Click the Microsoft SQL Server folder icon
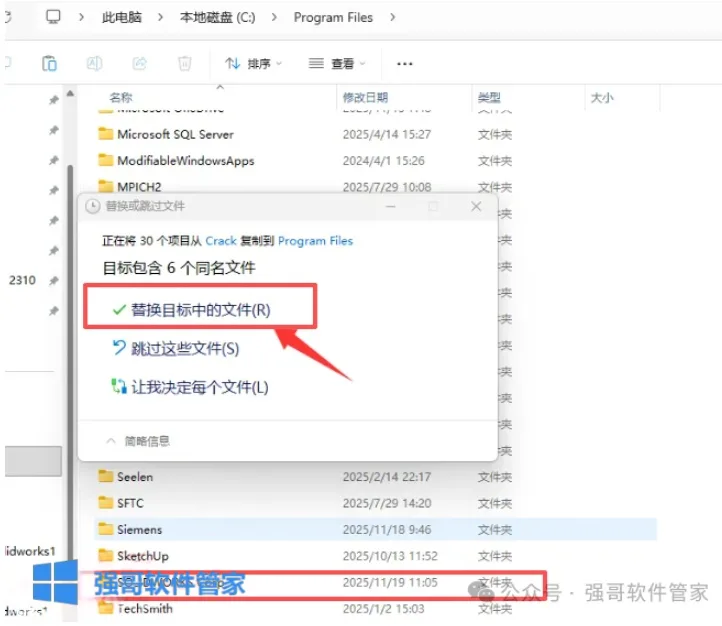 [105, 133]
